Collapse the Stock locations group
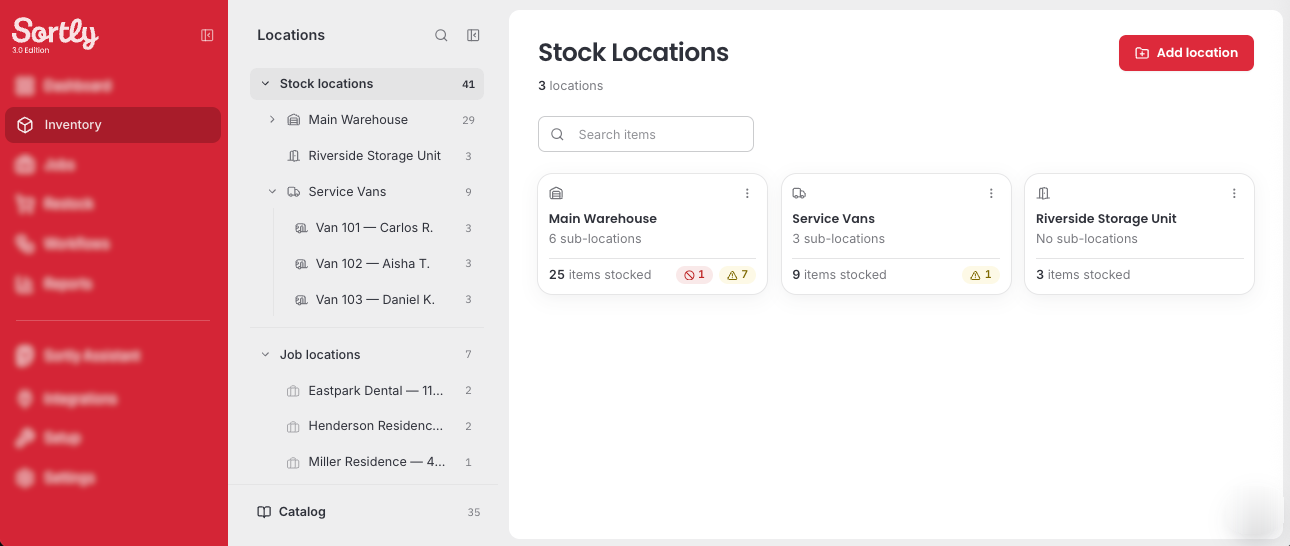Screen dimensions: 1290x546 (264, 84)
